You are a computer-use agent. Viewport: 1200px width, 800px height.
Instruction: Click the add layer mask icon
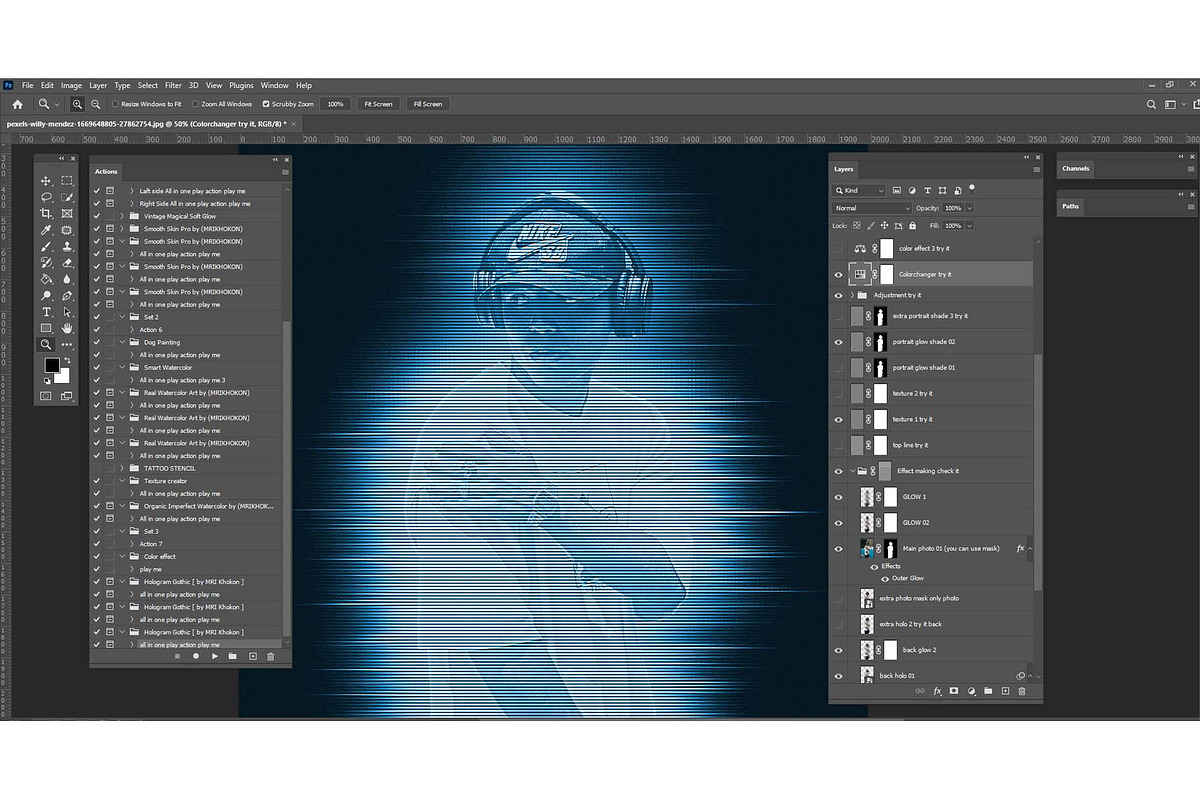(954, 691)
